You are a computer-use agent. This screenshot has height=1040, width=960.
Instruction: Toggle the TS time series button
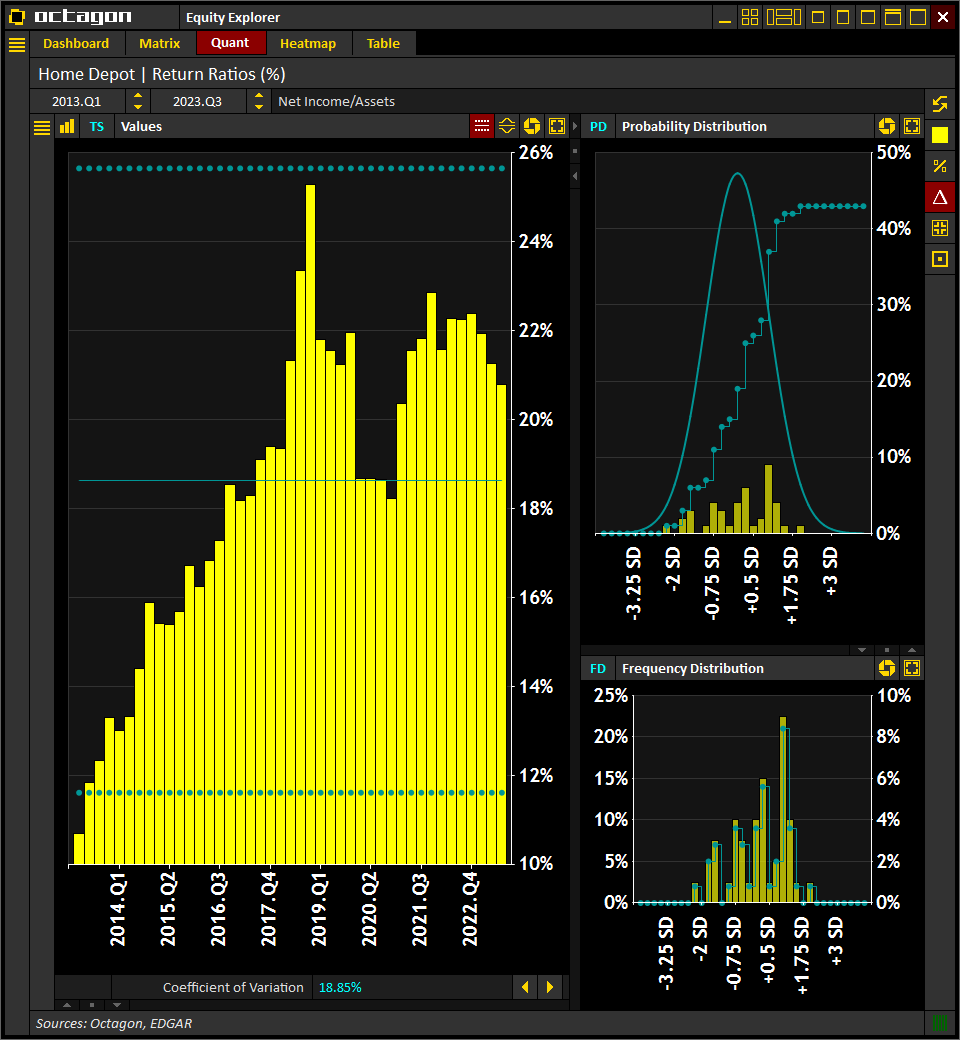click(97, 127)
